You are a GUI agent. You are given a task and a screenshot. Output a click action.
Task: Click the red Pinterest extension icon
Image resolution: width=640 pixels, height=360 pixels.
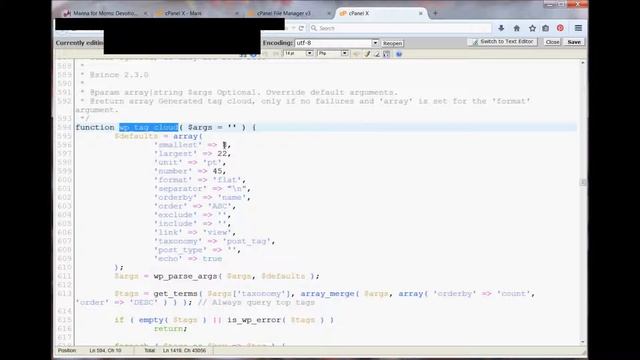click(x=560, y=28)
